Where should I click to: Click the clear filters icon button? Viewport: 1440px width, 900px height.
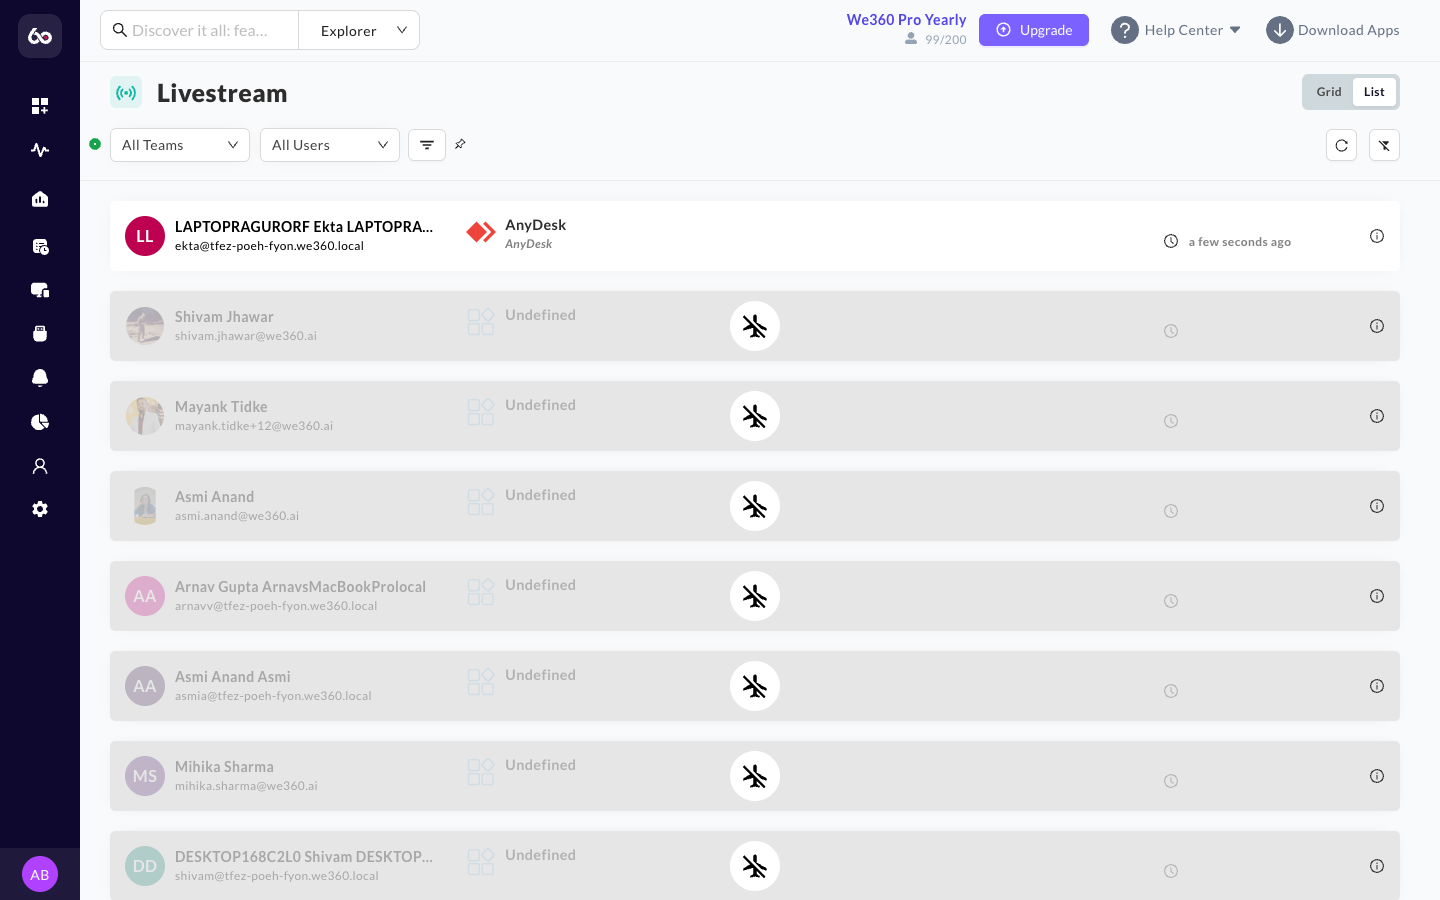(1384, 145)
